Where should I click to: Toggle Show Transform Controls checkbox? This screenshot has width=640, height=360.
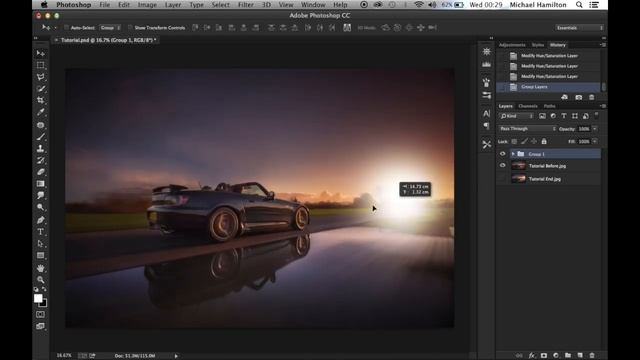(x=130, y=28)
